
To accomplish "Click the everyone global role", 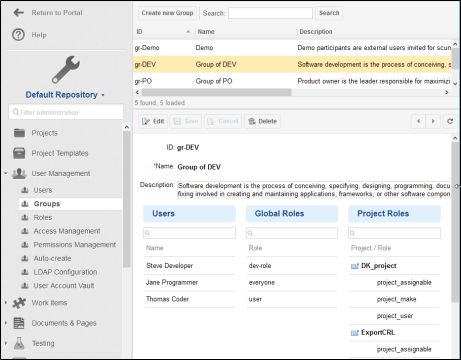I will click(x=262, y=282).
